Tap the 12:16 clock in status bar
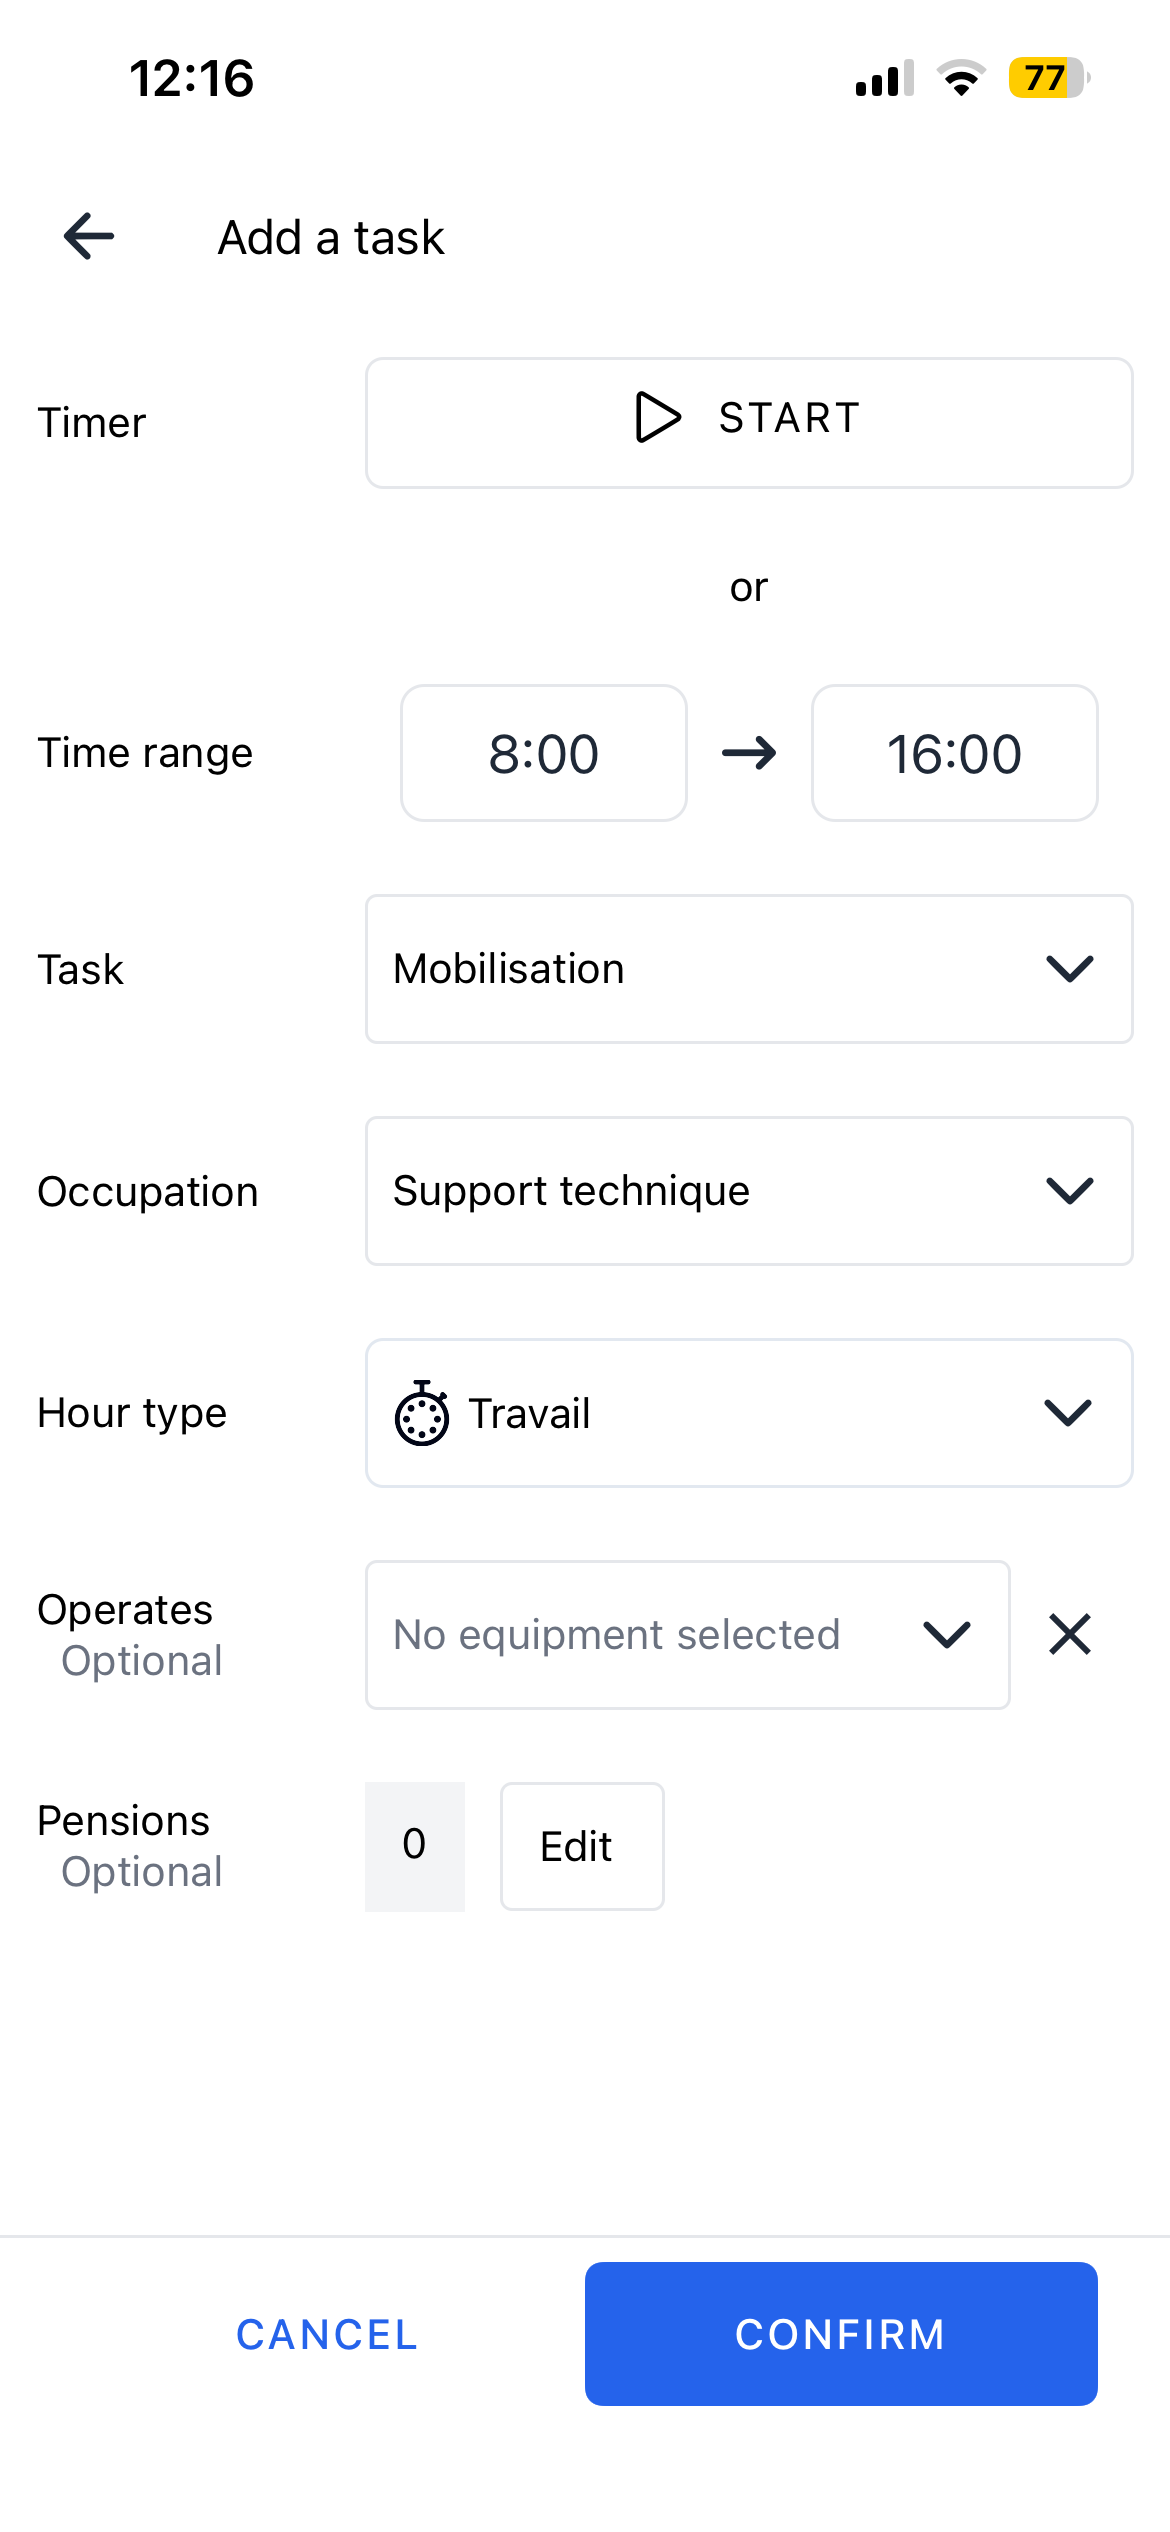The width and height of the screenshot is (1170, 2532). pos(192,78)
